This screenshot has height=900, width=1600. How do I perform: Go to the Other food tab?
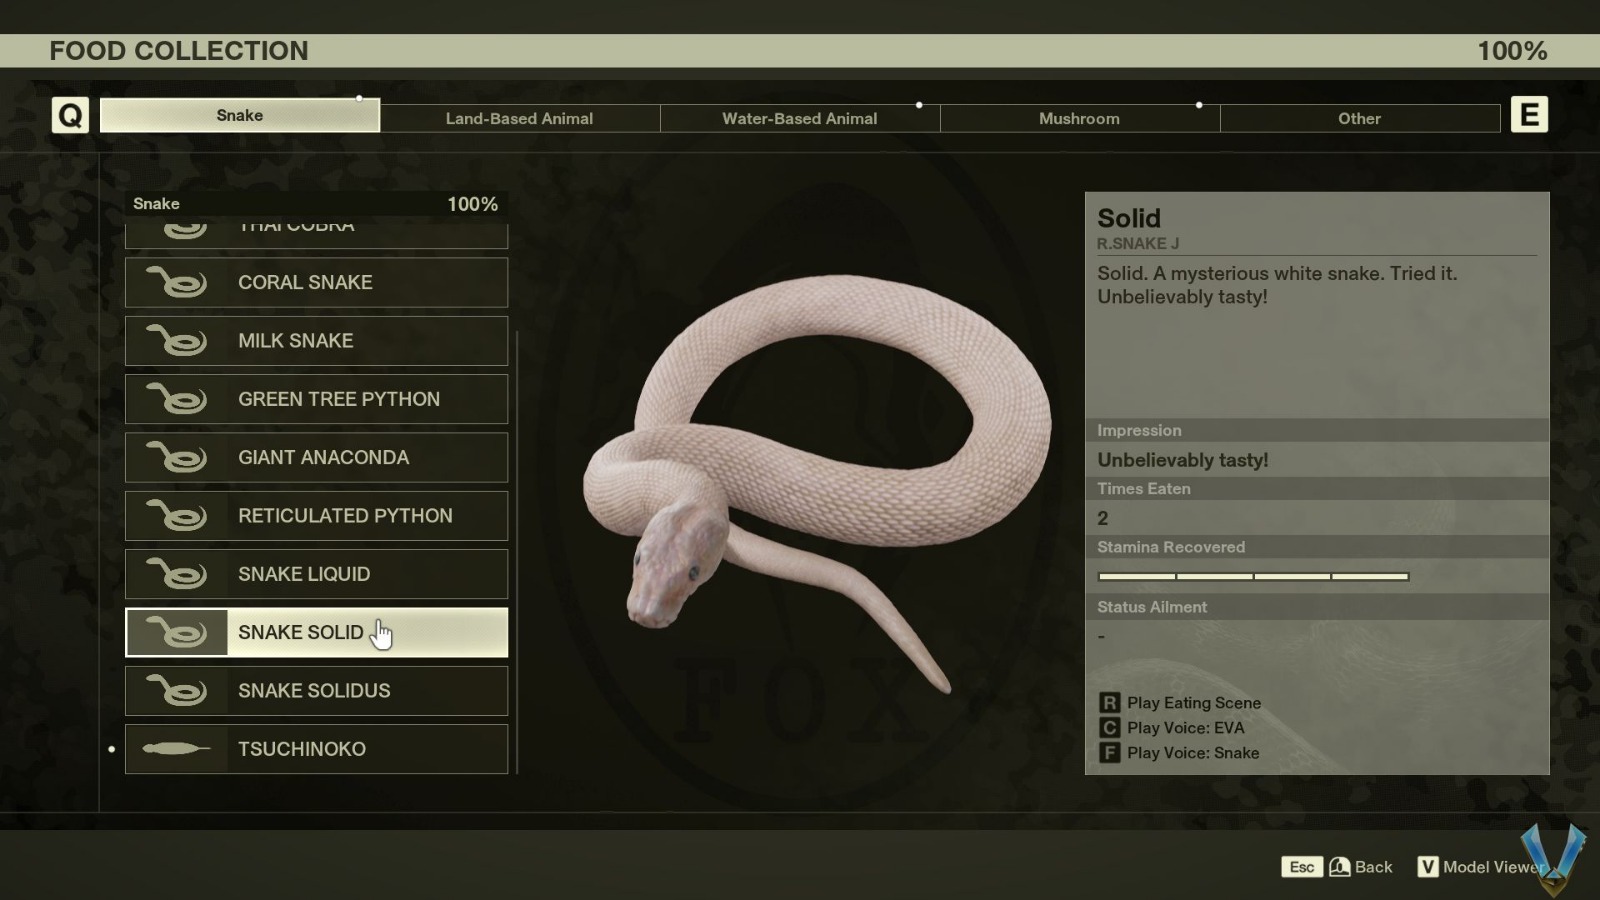tap(1359, 119)
